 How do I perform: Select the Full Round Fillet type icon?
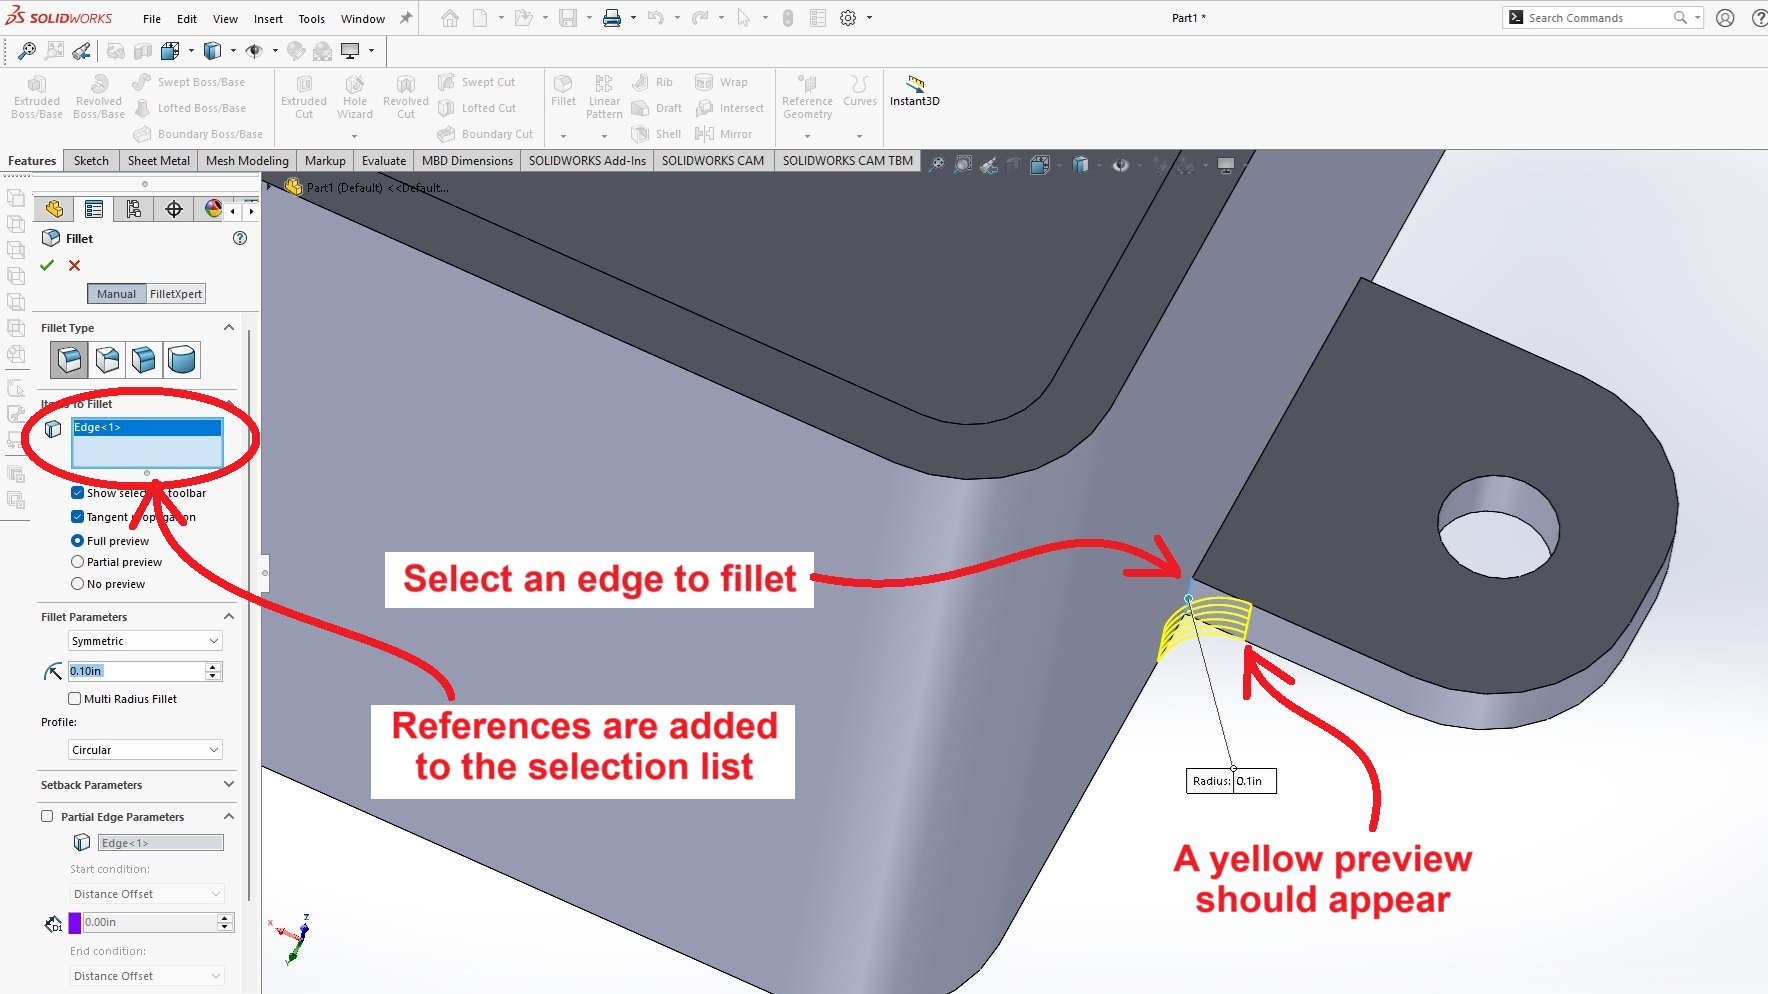click(x=181, y=360)
